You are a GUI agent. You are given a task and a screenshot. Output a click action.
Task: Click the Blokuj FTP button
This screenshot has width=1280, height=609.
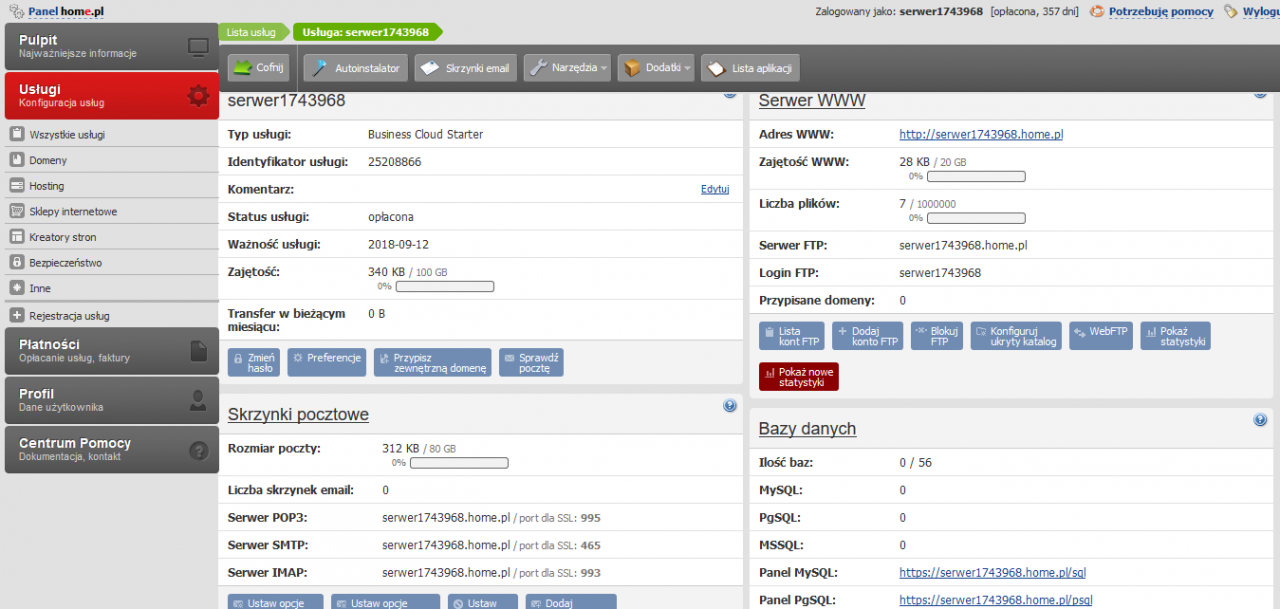click(937, 336)
